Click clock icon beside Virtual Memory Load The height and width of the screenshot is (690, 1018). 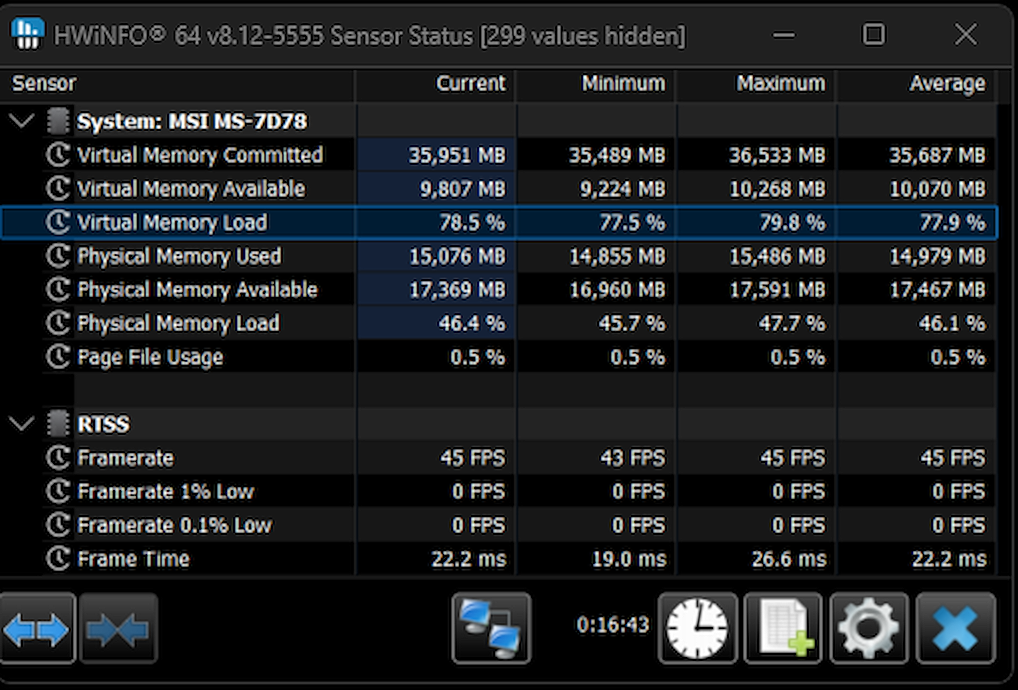click(58, 223)
